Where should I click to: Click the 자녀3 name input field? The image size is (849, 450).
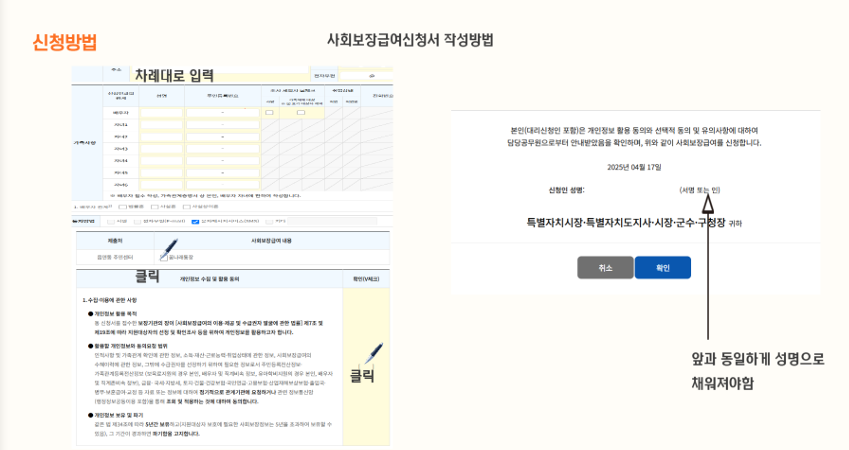tap(161, 148)
